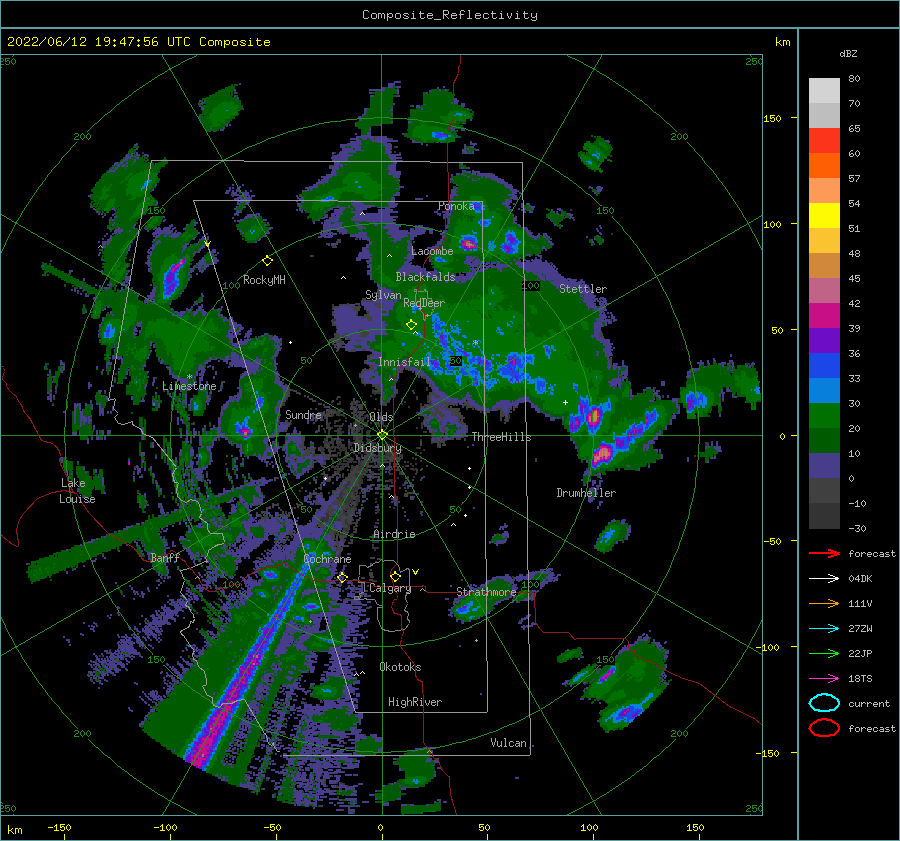Click the yellow diamond marker below RedDeer
Viewport: 900px width, 841px height.
[411, 325]
